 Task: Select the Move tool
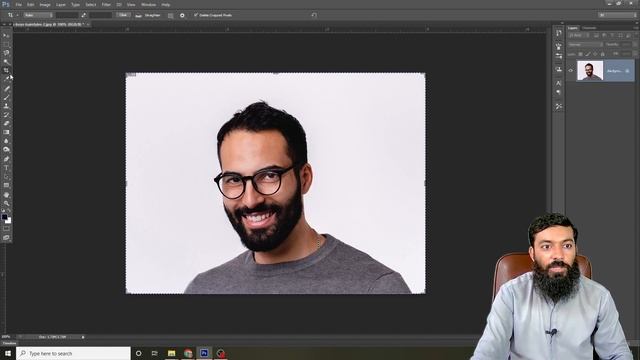pos(6,36)
